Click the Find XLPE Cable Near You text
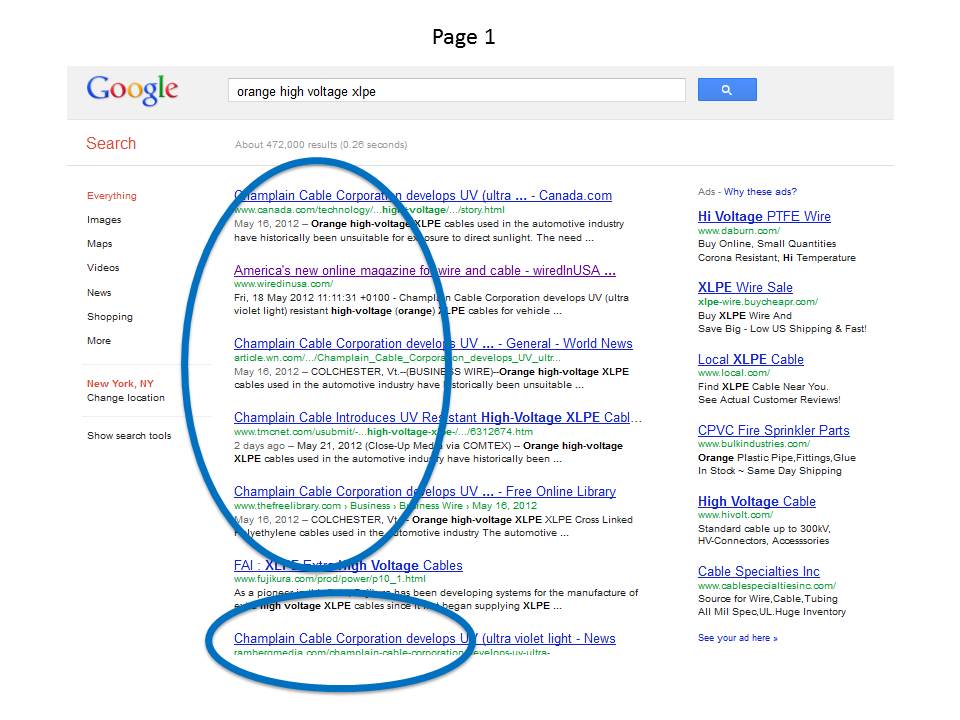The image size is (960, 720). (x=763, y=386)
